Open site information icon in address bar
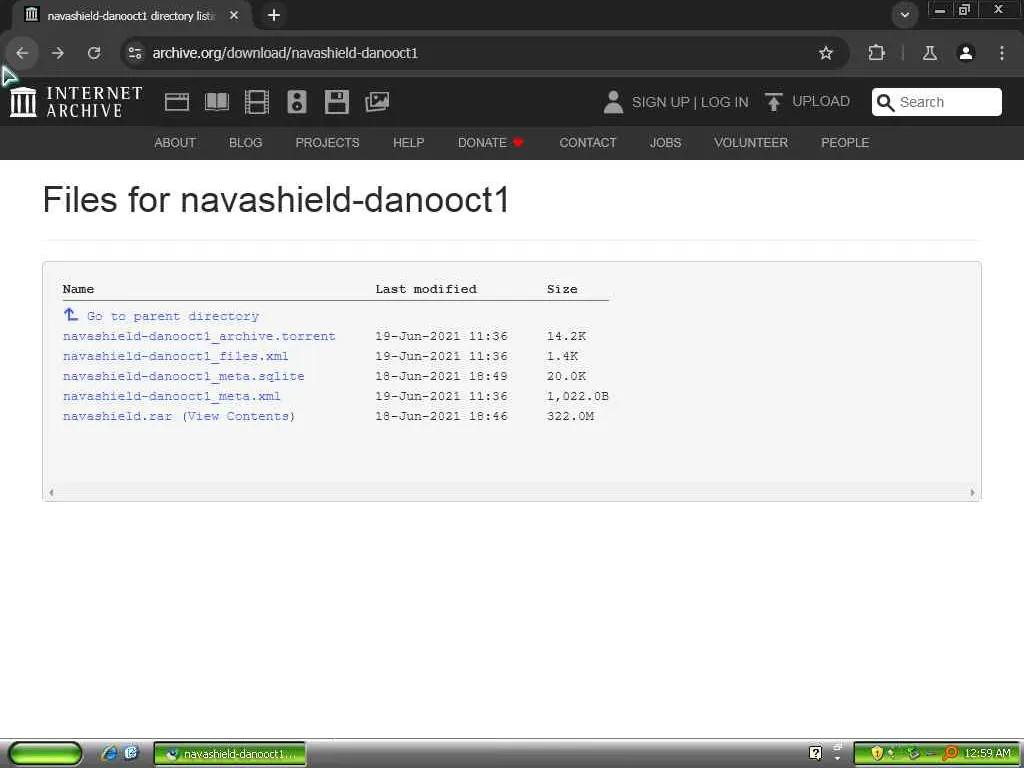The image size is (1024, 768). (135, 53)
